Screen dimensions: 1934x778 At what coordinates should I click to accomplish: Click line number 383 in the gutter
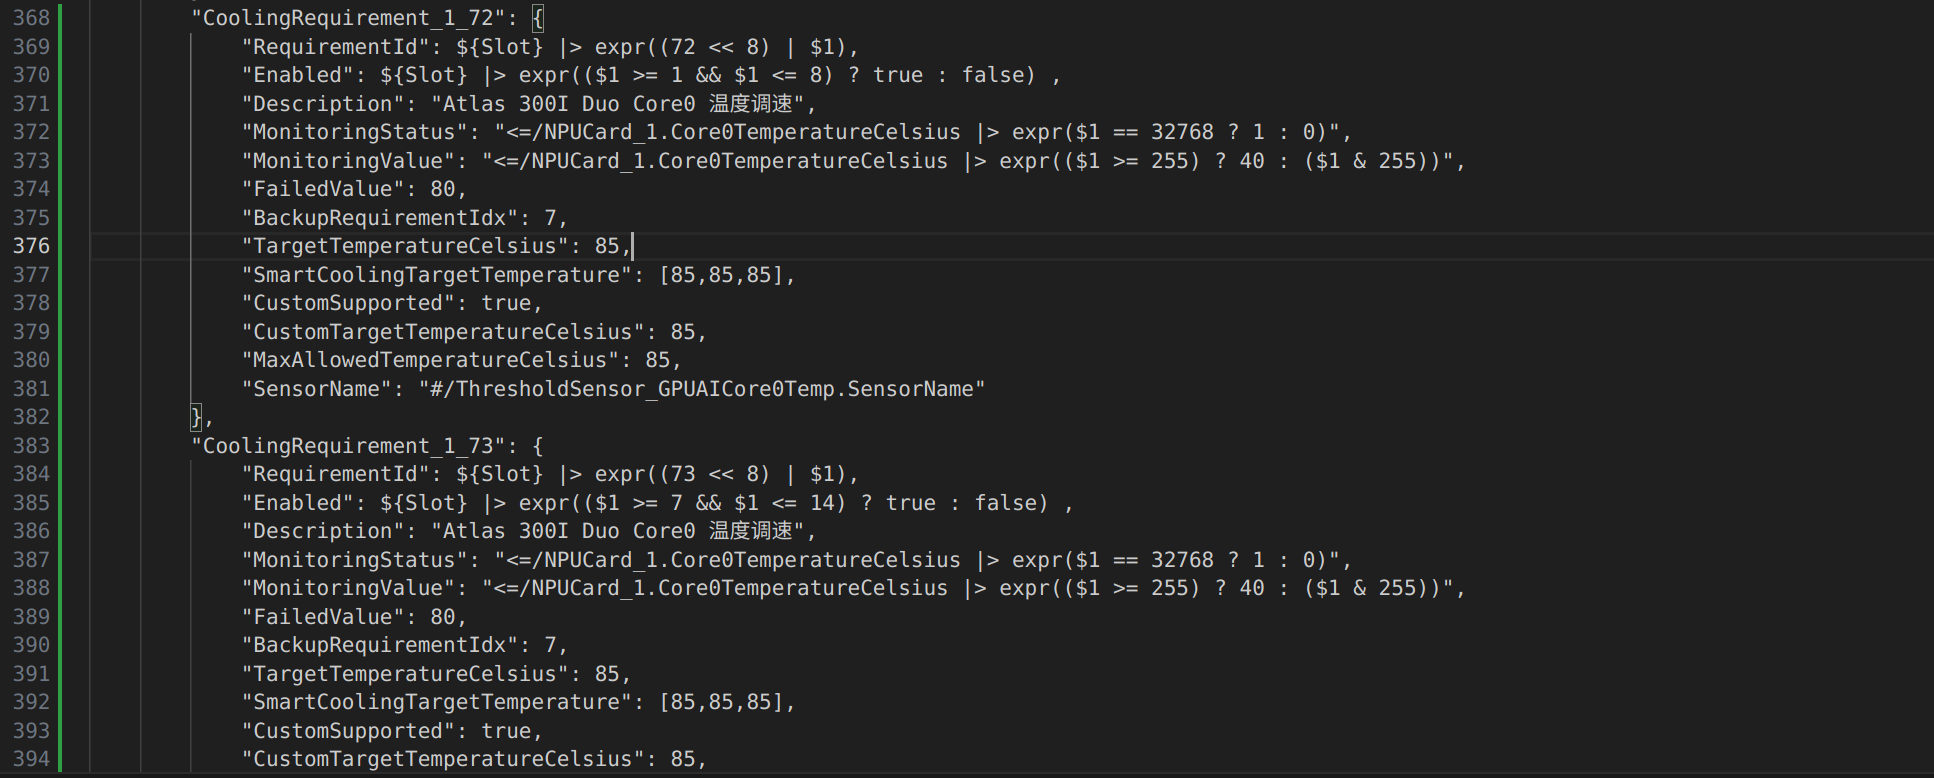31,446
